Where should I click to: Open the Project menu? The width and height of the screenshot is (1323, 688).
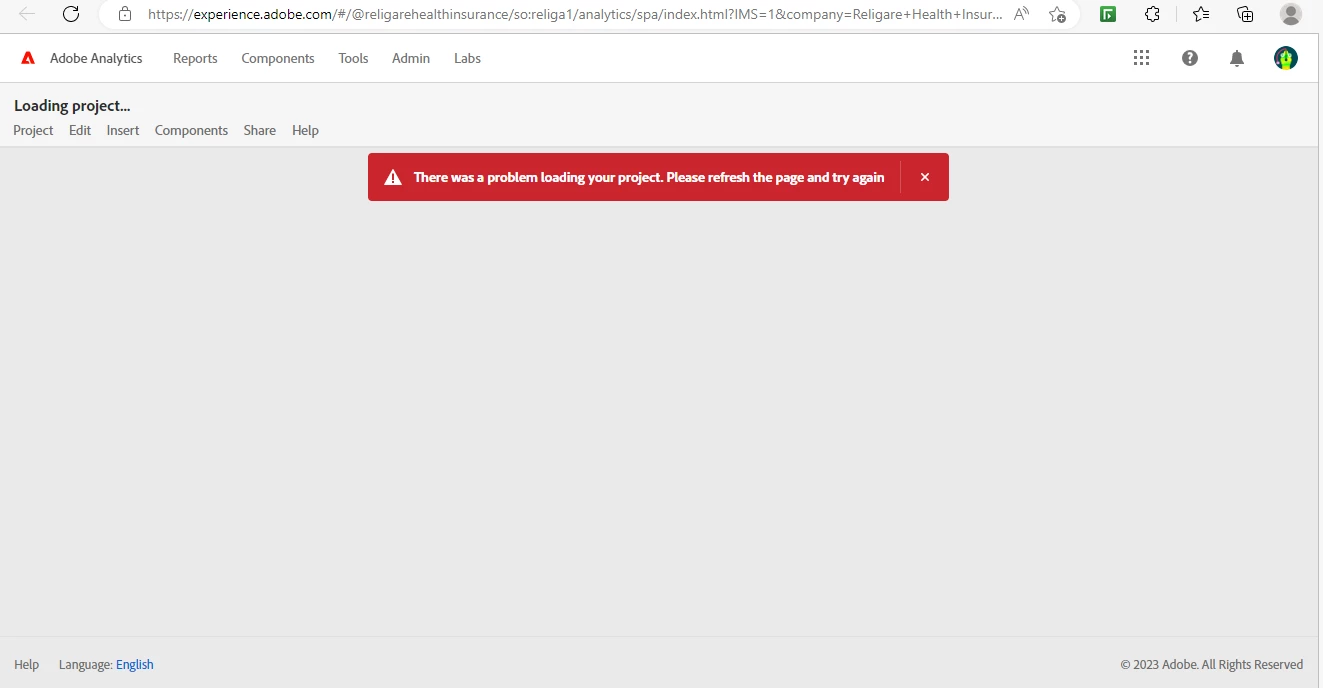(33, 130)
